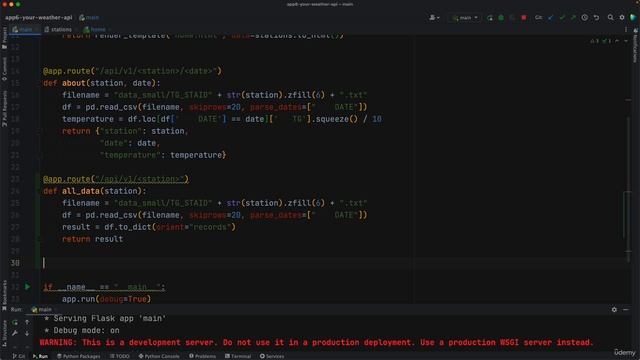The height and width of the screenshot is (360, 640).
Task: Open IDE settings gear in top toolbar
Action: click(622, 18)
